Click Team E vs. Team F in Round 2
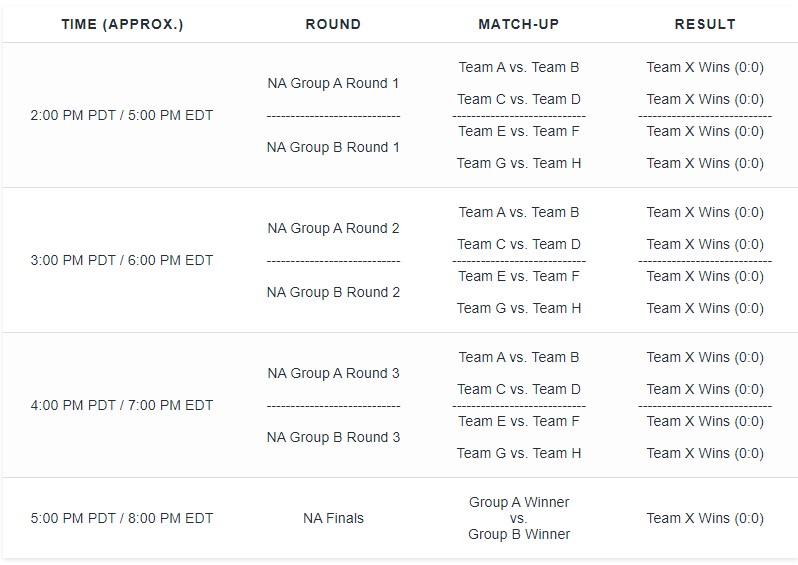798x565 pixels. (519, 276)
